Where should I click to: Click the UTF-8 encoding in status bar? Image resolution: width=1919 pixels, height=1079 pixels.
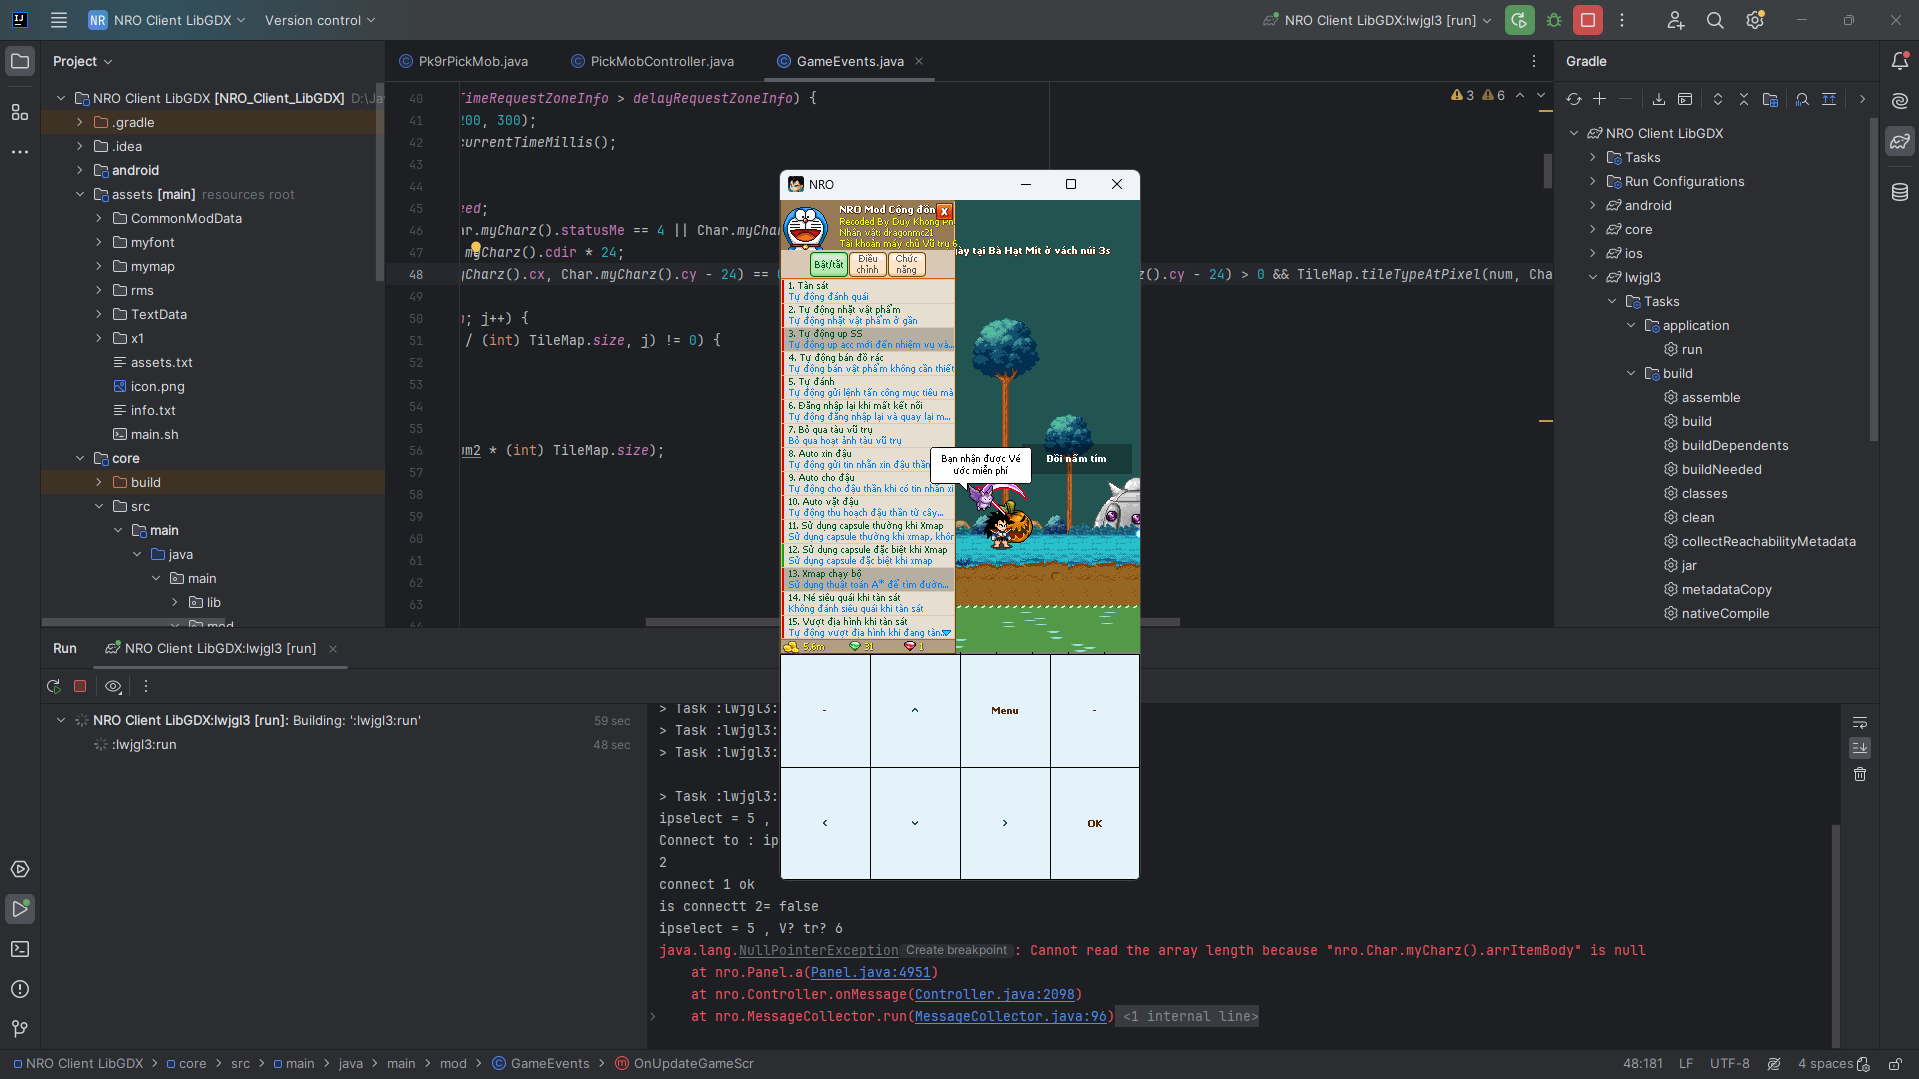click(1729, 1064)
